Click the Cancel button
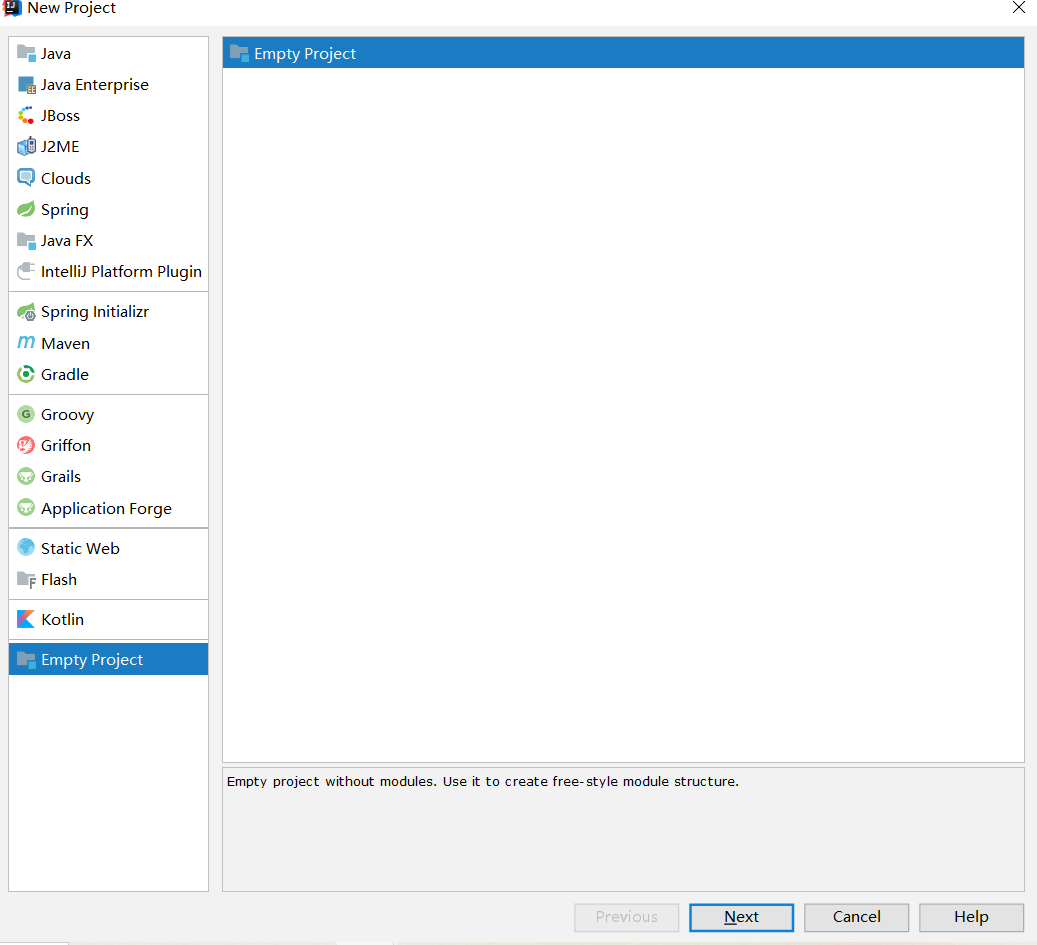Viewport: 1037px width, 945px height. pos(856,917)
